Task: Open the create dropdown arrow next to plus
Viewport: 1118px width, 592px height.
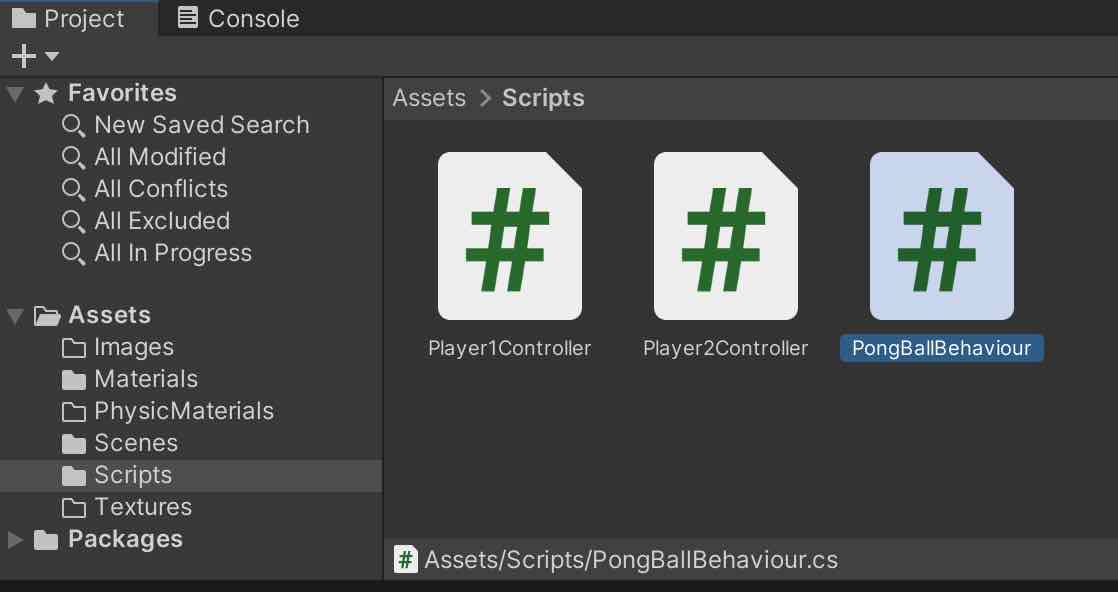Action: tap(52, 56)
